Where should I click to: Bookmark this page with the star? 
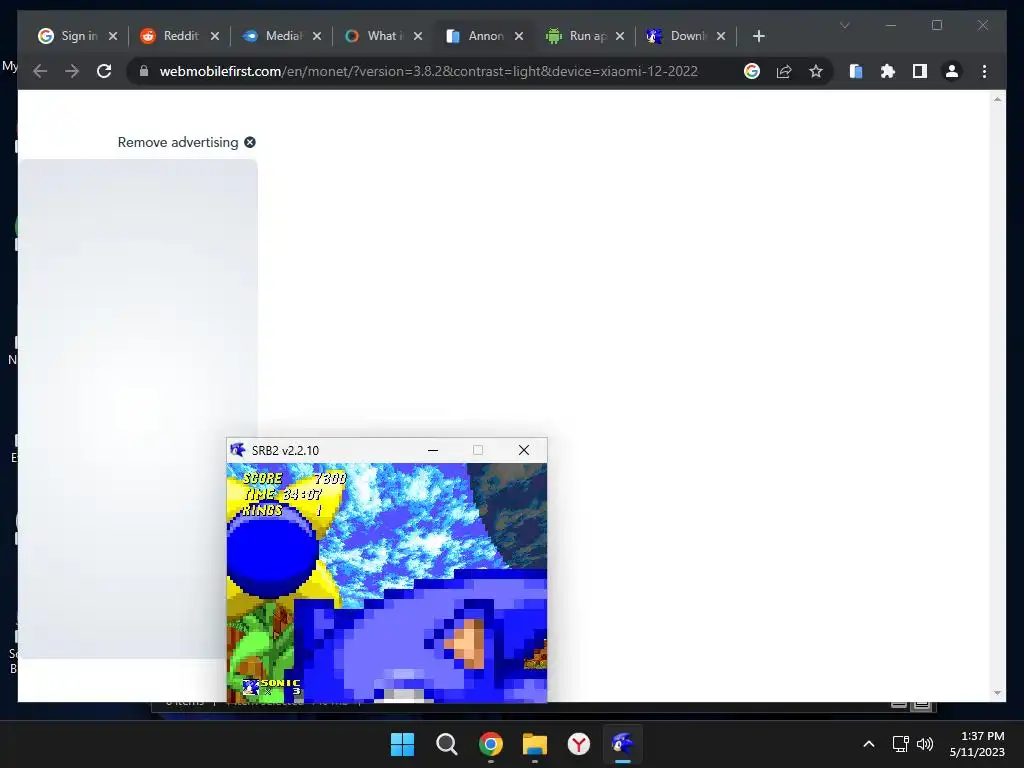[816, 71]
